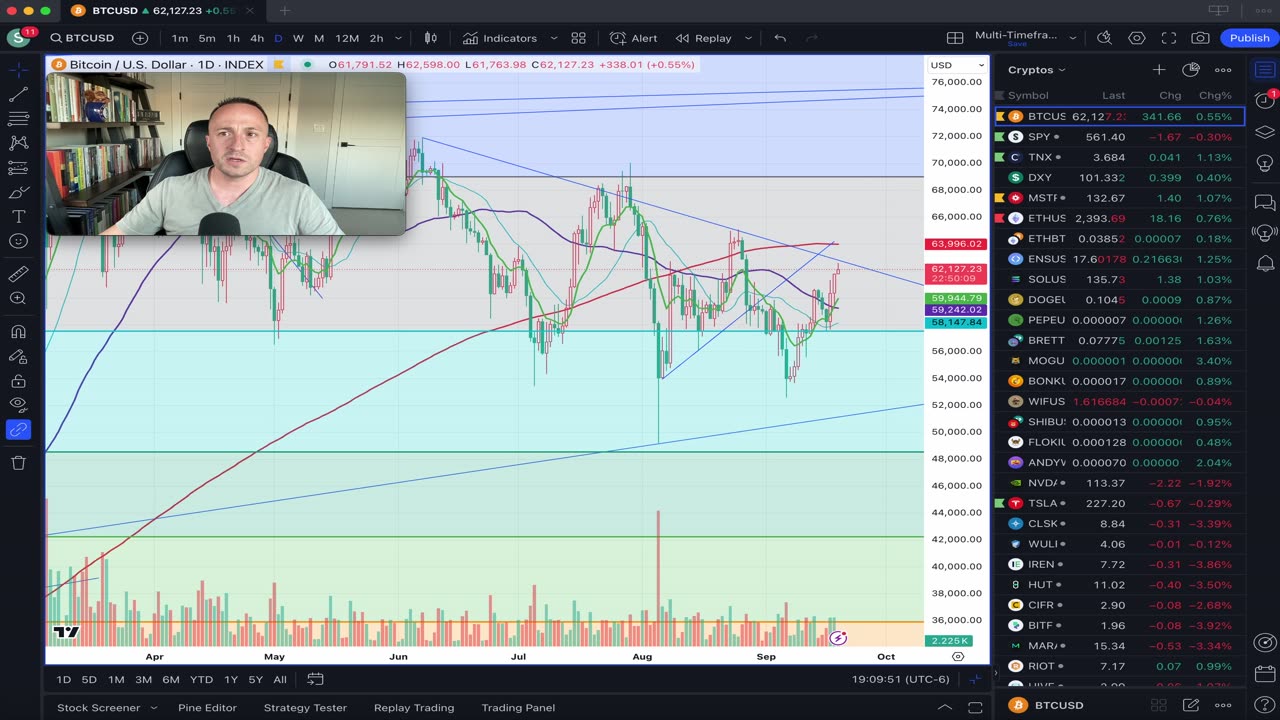Image resolution: width=1280 pixels, height=720 pixels.
Task: Set chart range to 3M
Action: click(143, 679)
